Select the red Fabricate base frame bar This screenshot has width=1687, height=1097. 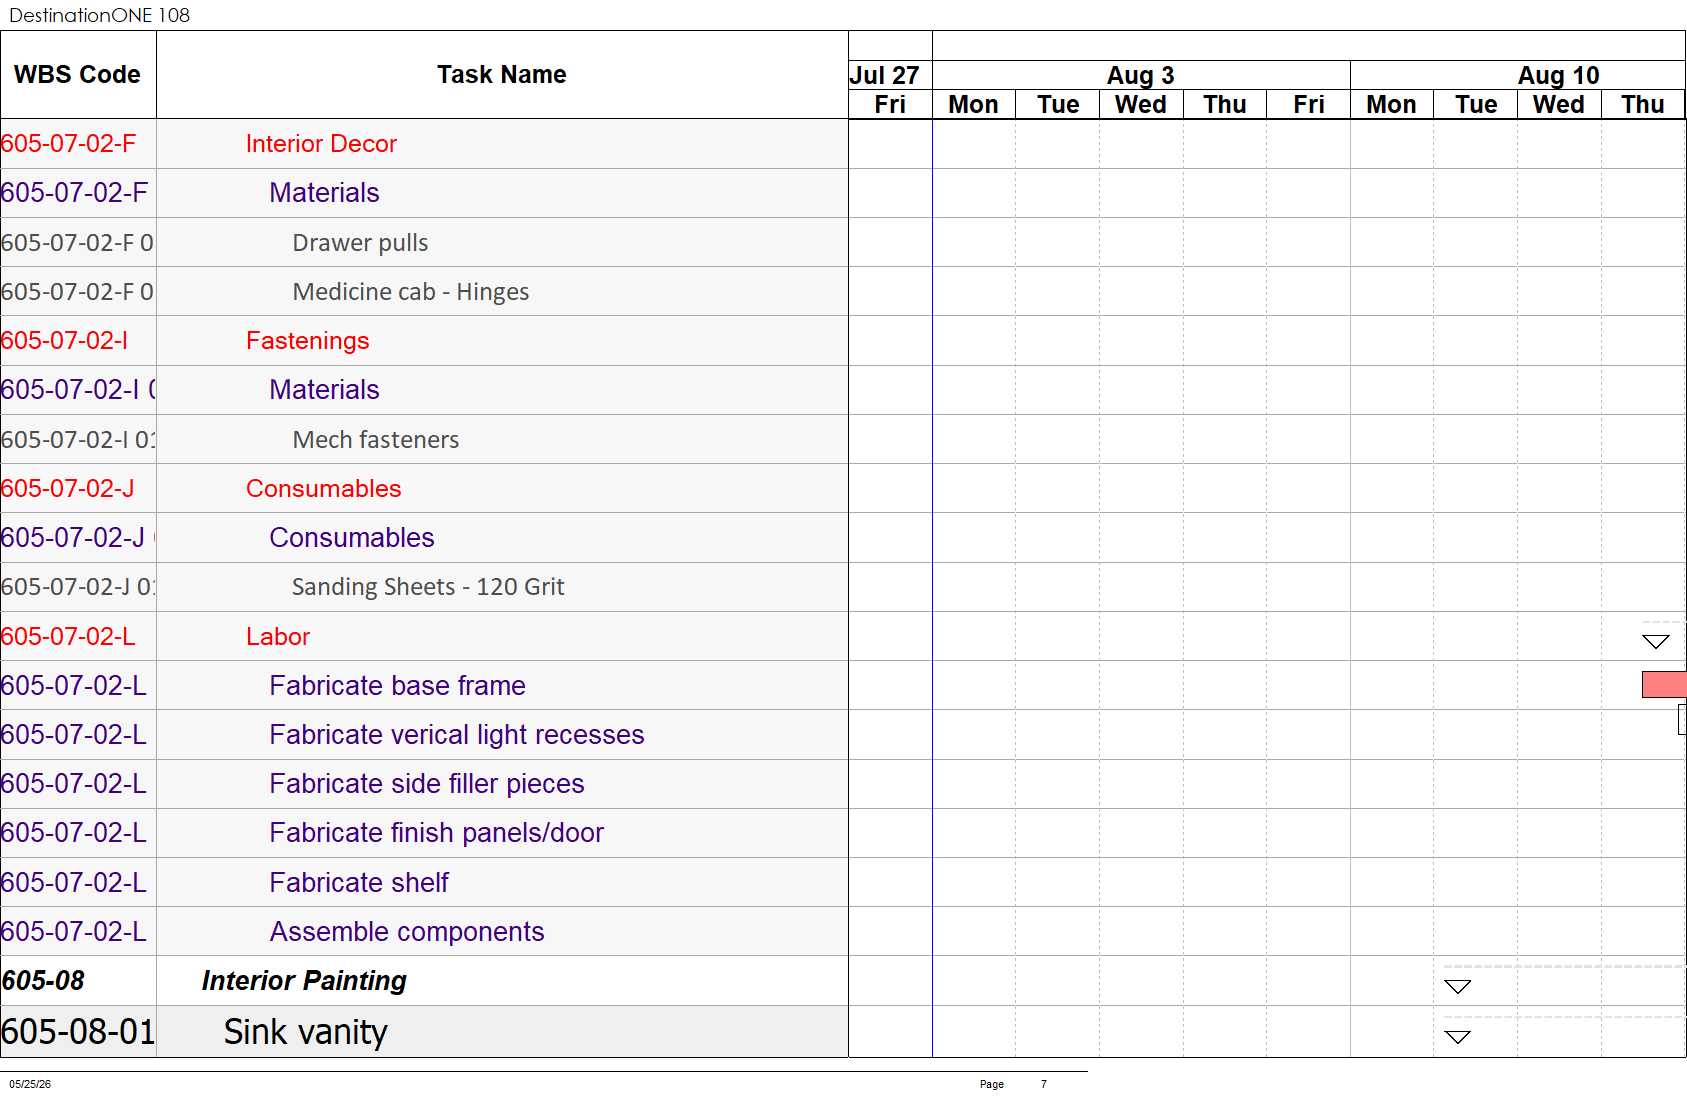[x=1664, y=685]
